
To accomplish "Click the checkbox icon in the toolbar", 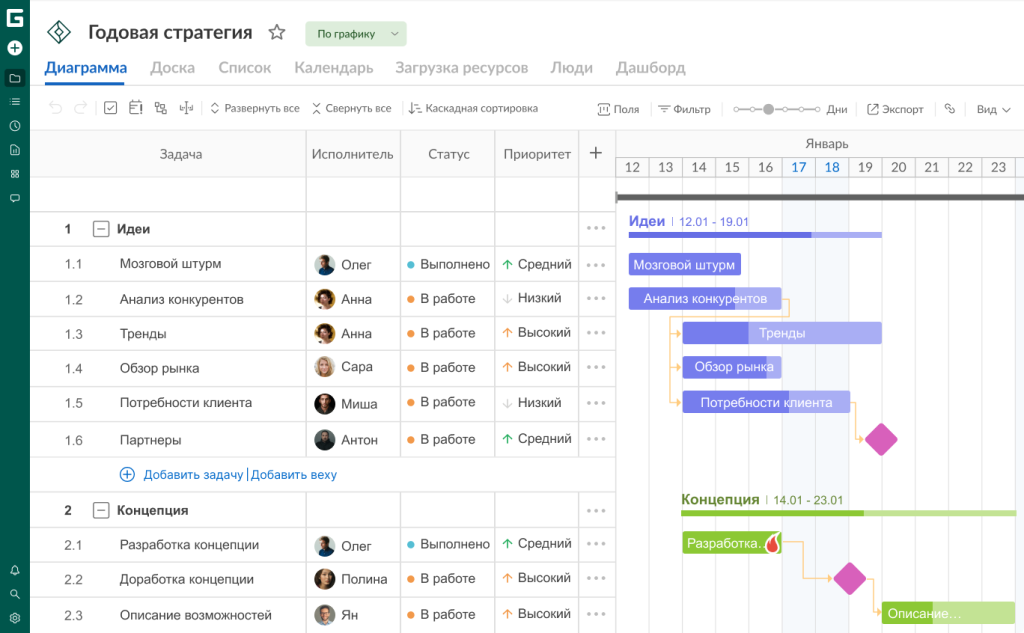I will 110,108.
